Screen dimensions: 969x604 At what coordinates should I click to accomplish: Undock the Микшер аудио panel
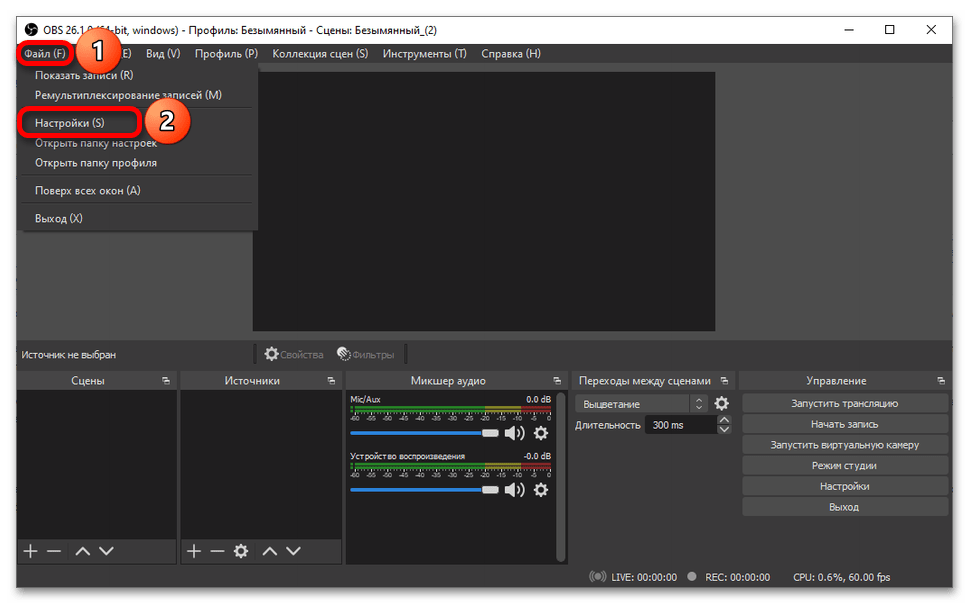coord(557,381)
